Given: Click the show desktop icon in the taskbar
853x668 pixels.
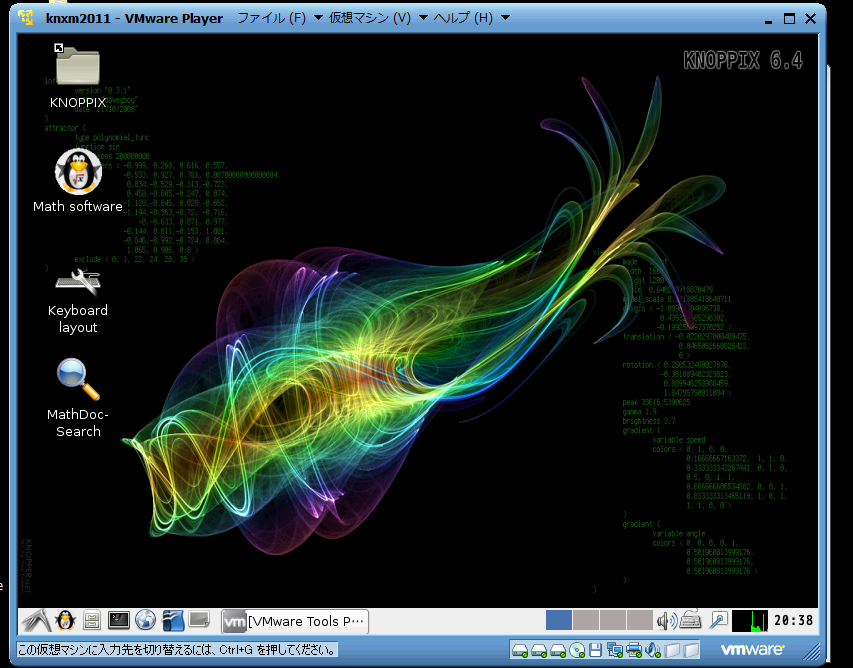Looking at the screenshot, I should tap(199, 620).
